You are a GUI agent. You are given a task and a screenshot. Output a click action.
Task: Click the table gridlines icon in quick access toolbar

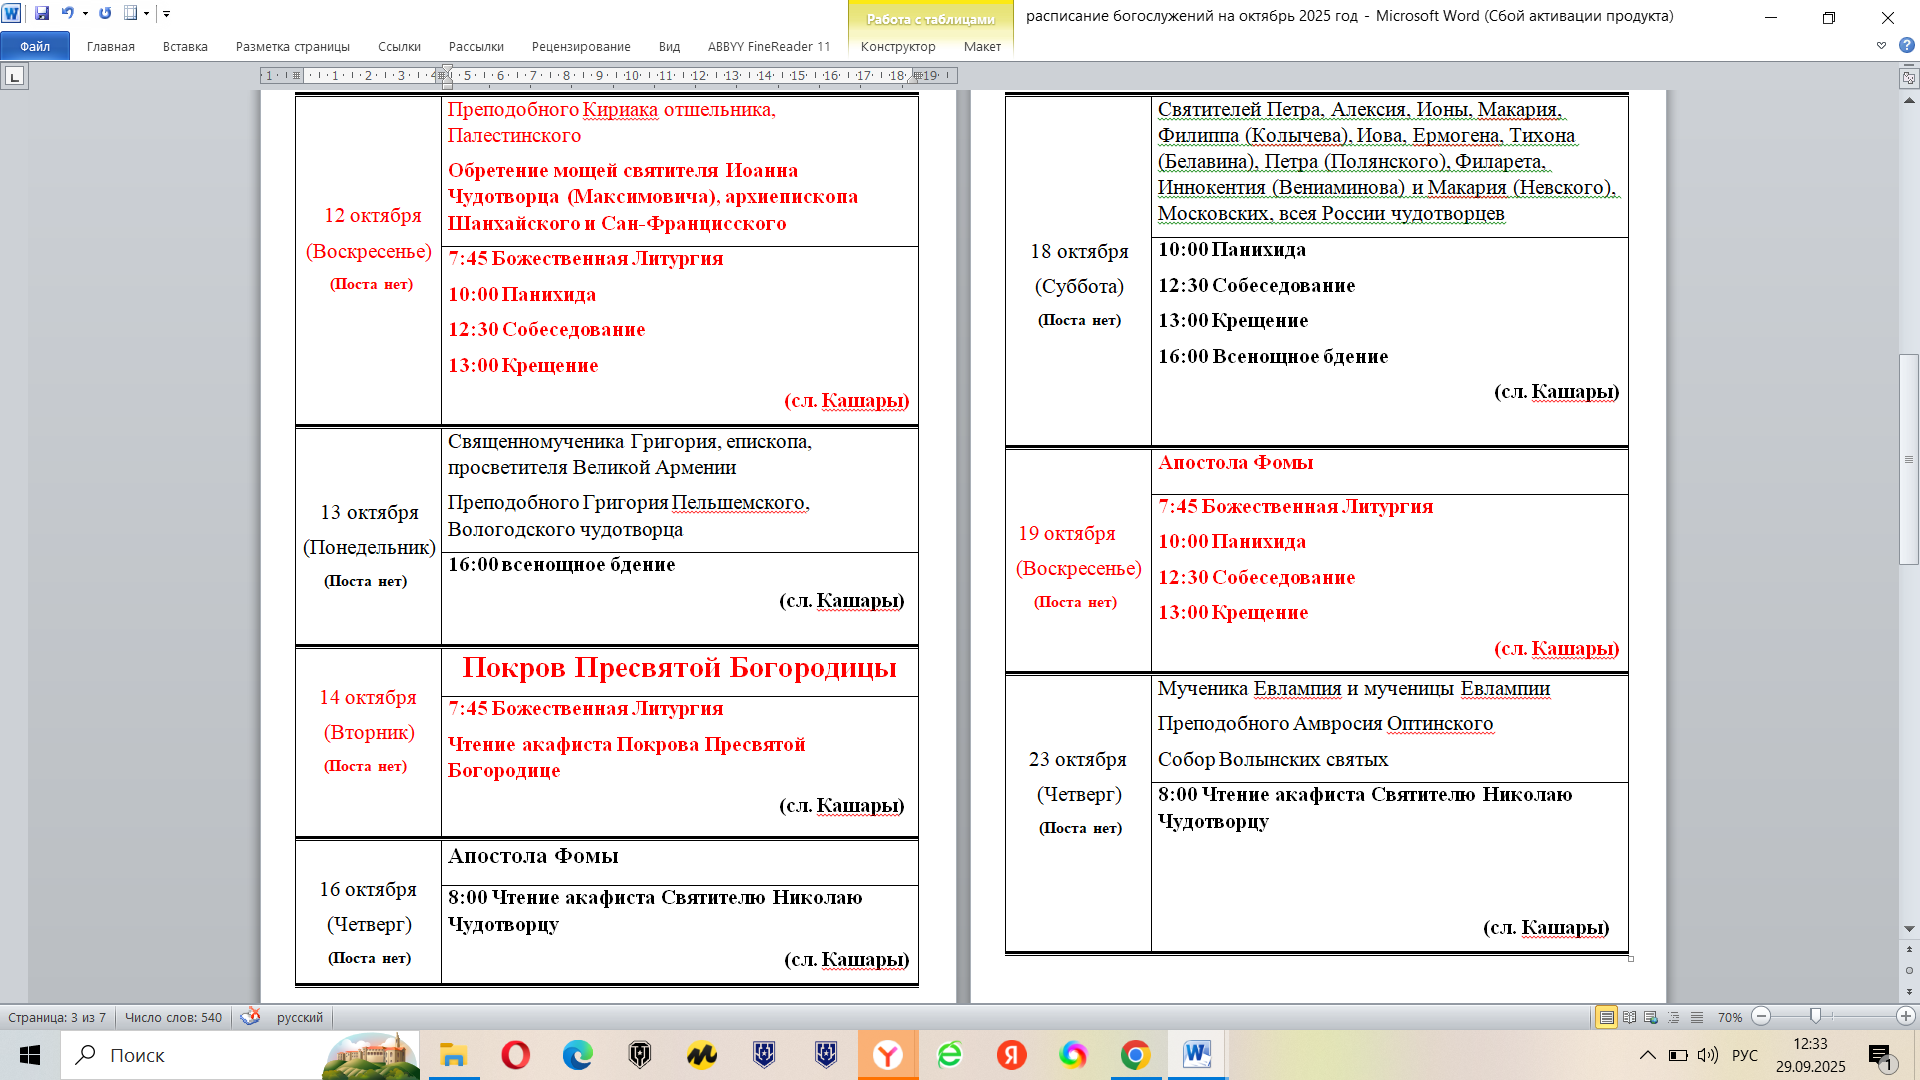pos(131,14)
